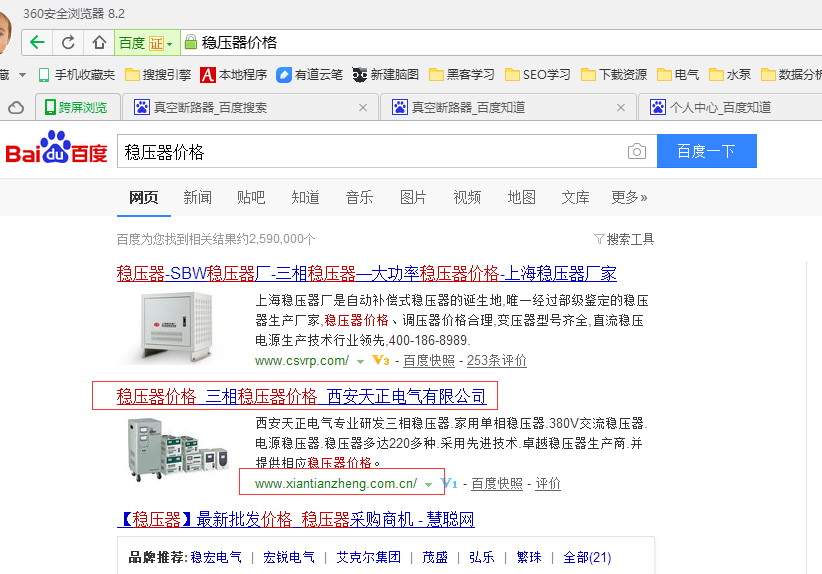Expand 更多» search categories

pyautogui.click(x=629, y=197)
